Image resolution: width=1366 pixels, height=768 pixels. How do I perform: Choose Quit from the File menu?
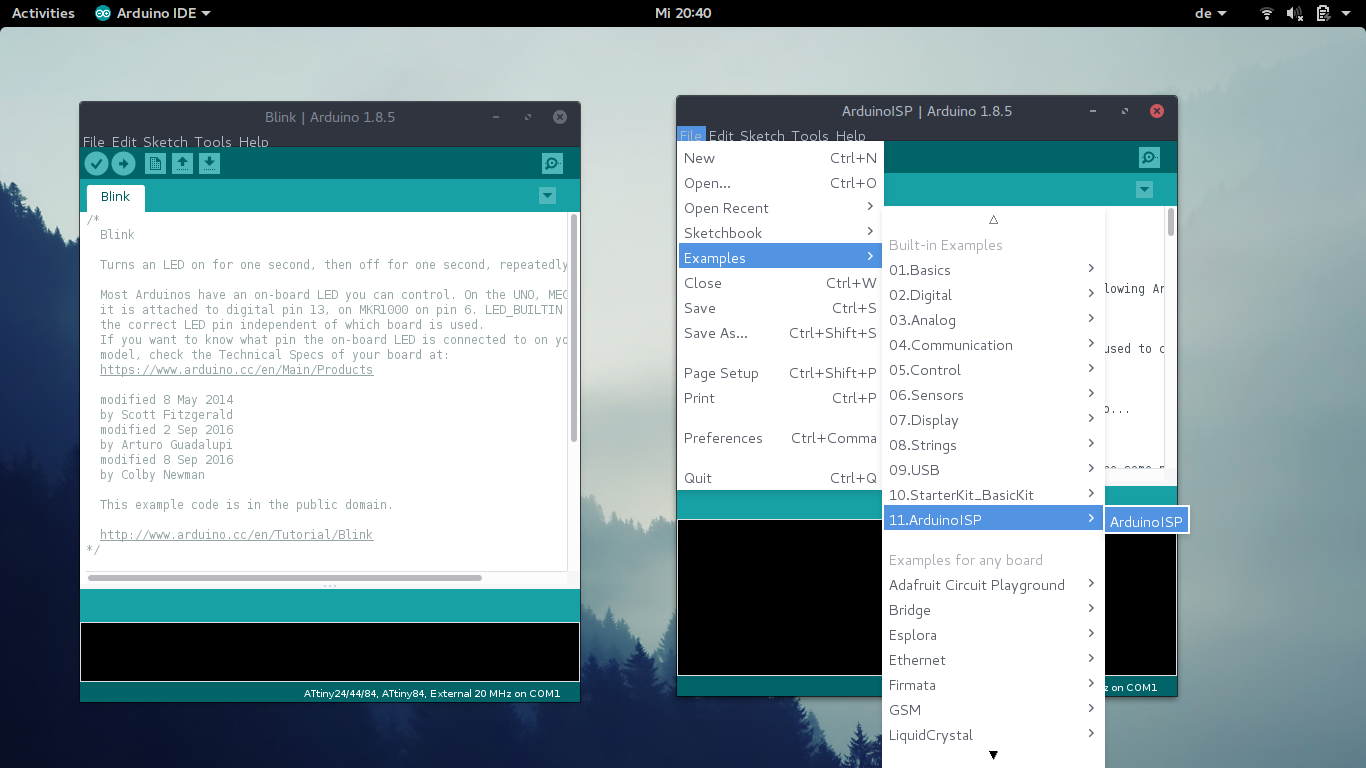780,478
